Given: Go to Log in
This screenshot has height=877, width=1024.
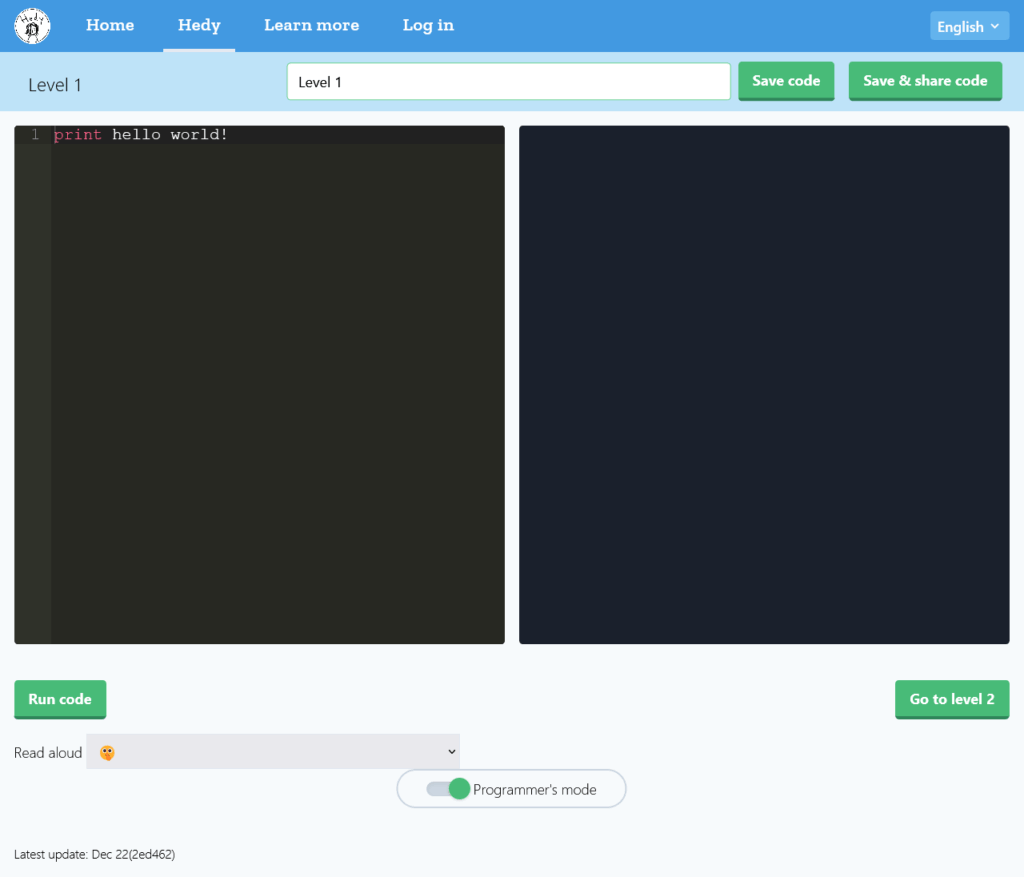Looking at the screenshot, I should pos(428,25).
